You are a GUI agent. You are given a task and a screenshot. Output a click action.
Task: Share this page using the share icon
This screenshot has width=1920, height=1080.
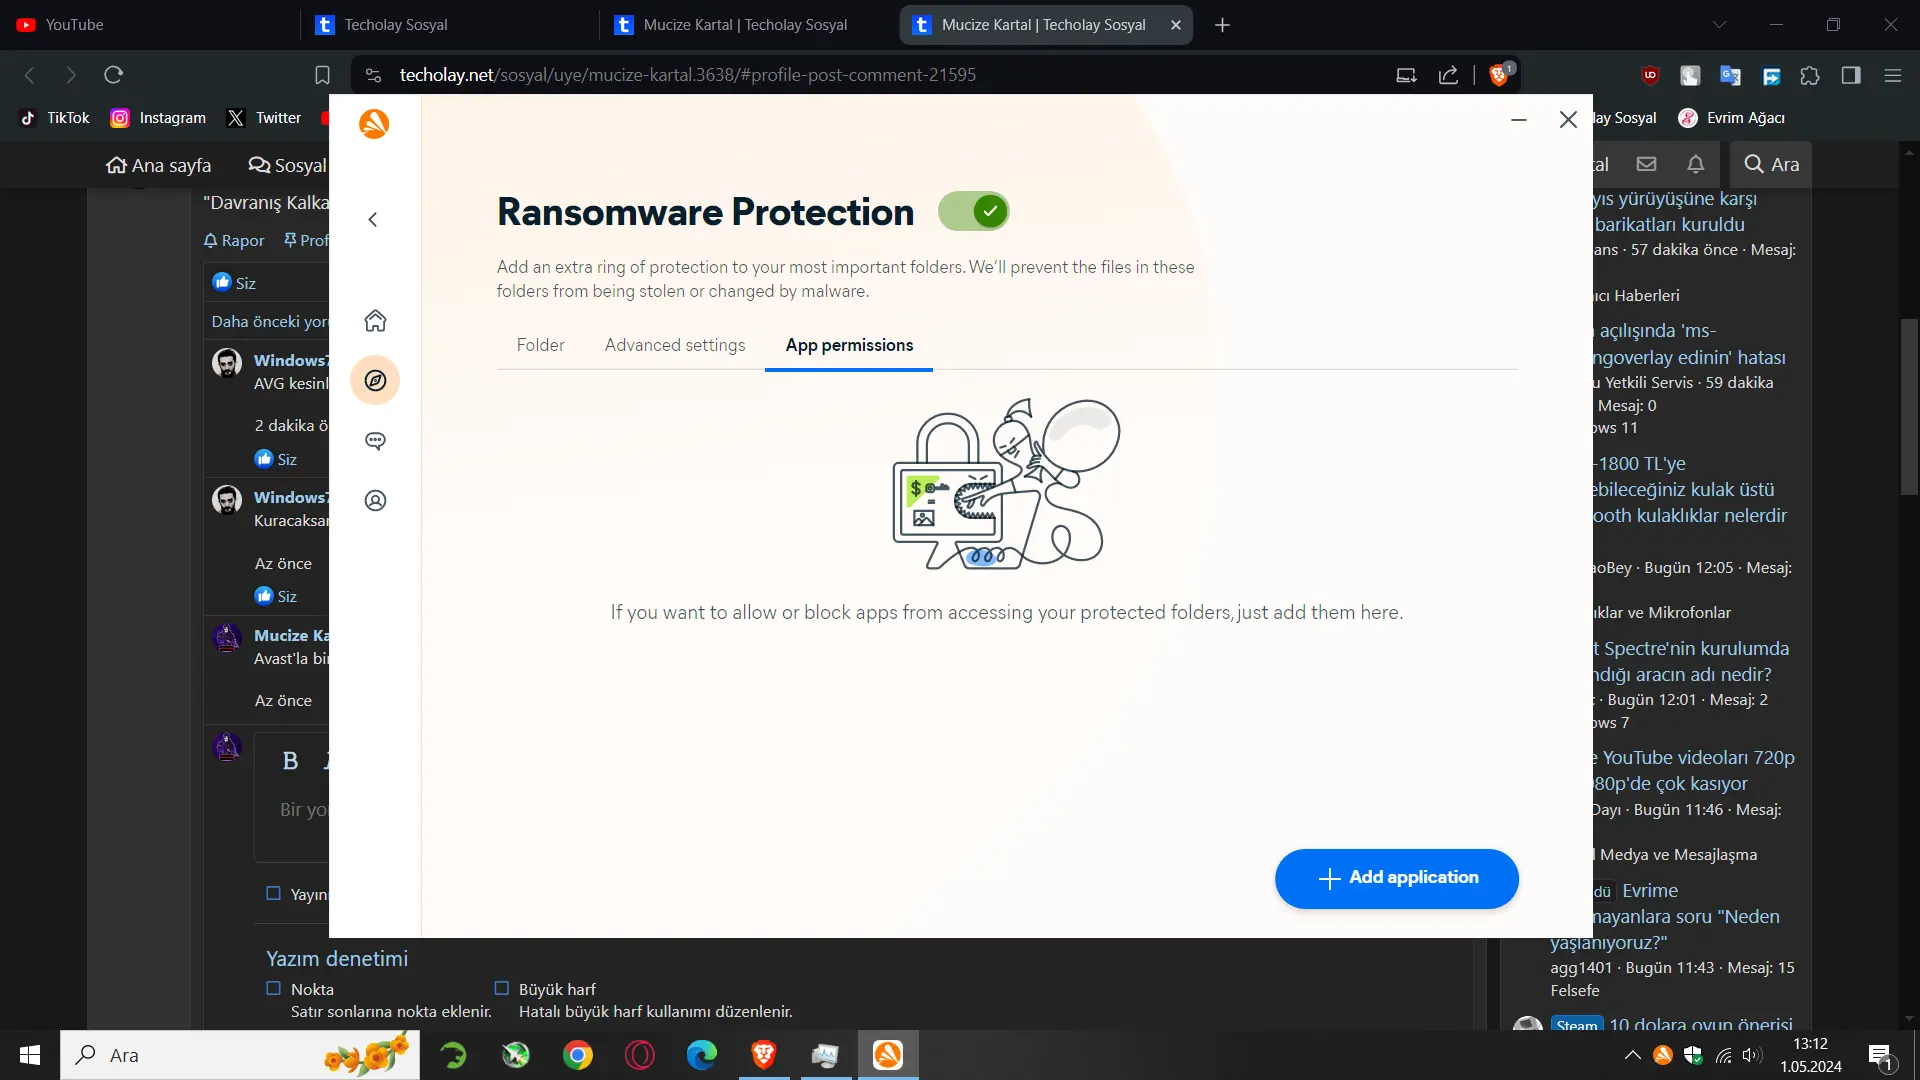pyautogui.click(x=1448, y=75)
